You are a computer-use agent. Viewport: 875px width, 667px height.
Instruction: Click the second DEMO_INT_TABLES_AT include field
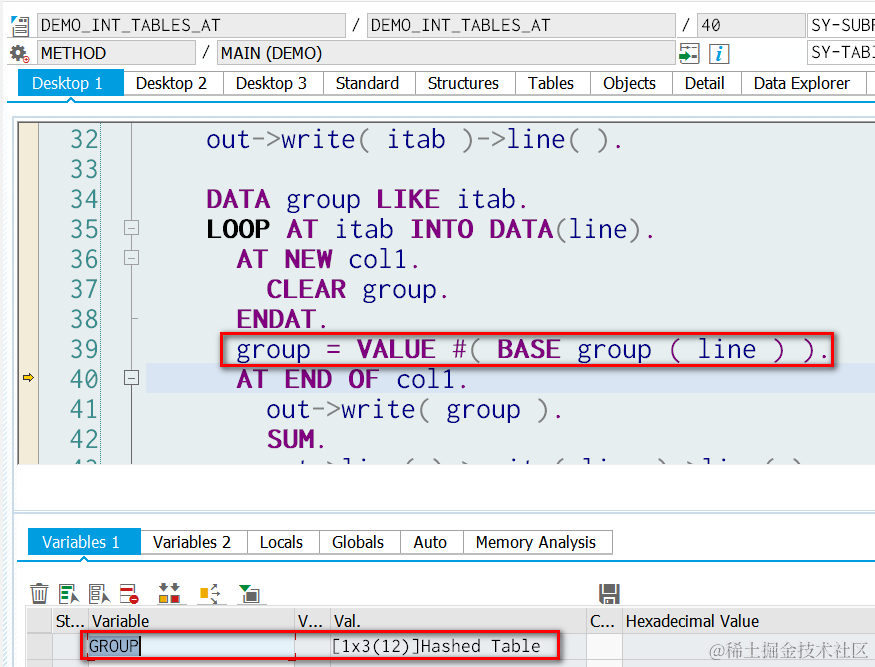coord(521,26)
